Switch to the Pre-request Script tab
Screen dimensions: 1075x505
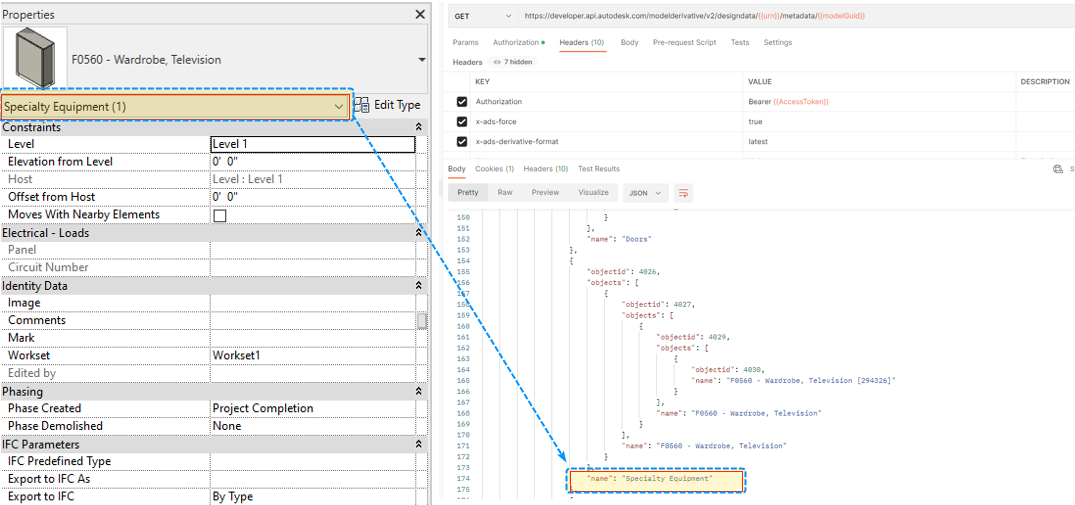(684, 43)
